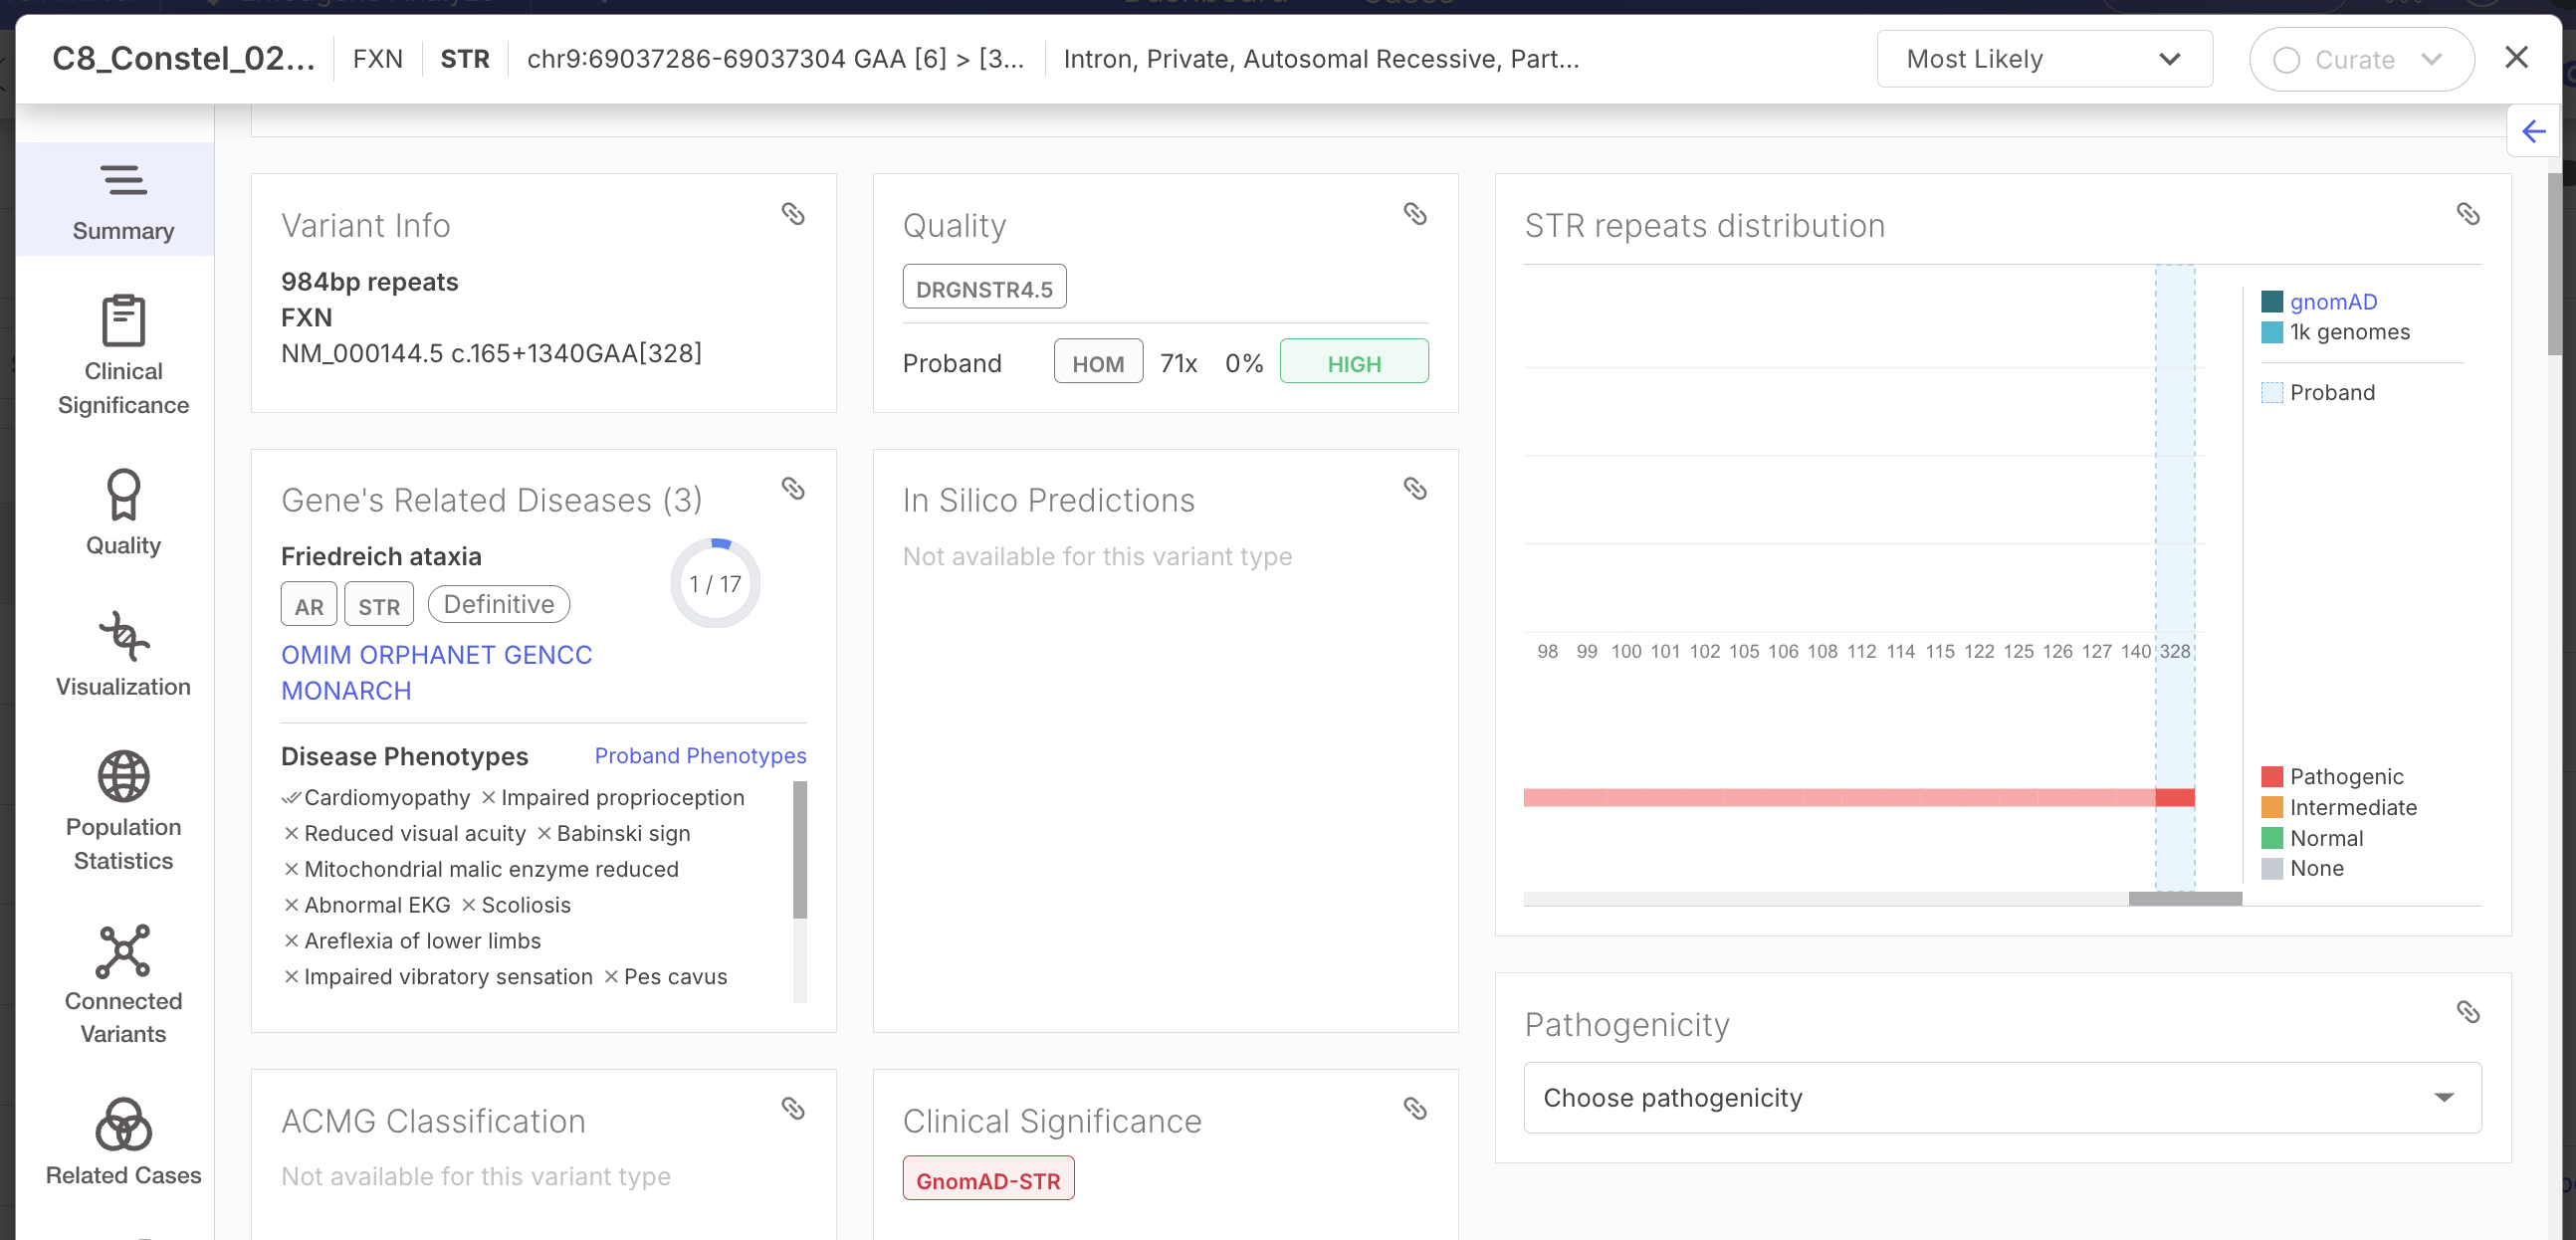
Task: Click link icon in Quality card
Action: click(1415, 214)
